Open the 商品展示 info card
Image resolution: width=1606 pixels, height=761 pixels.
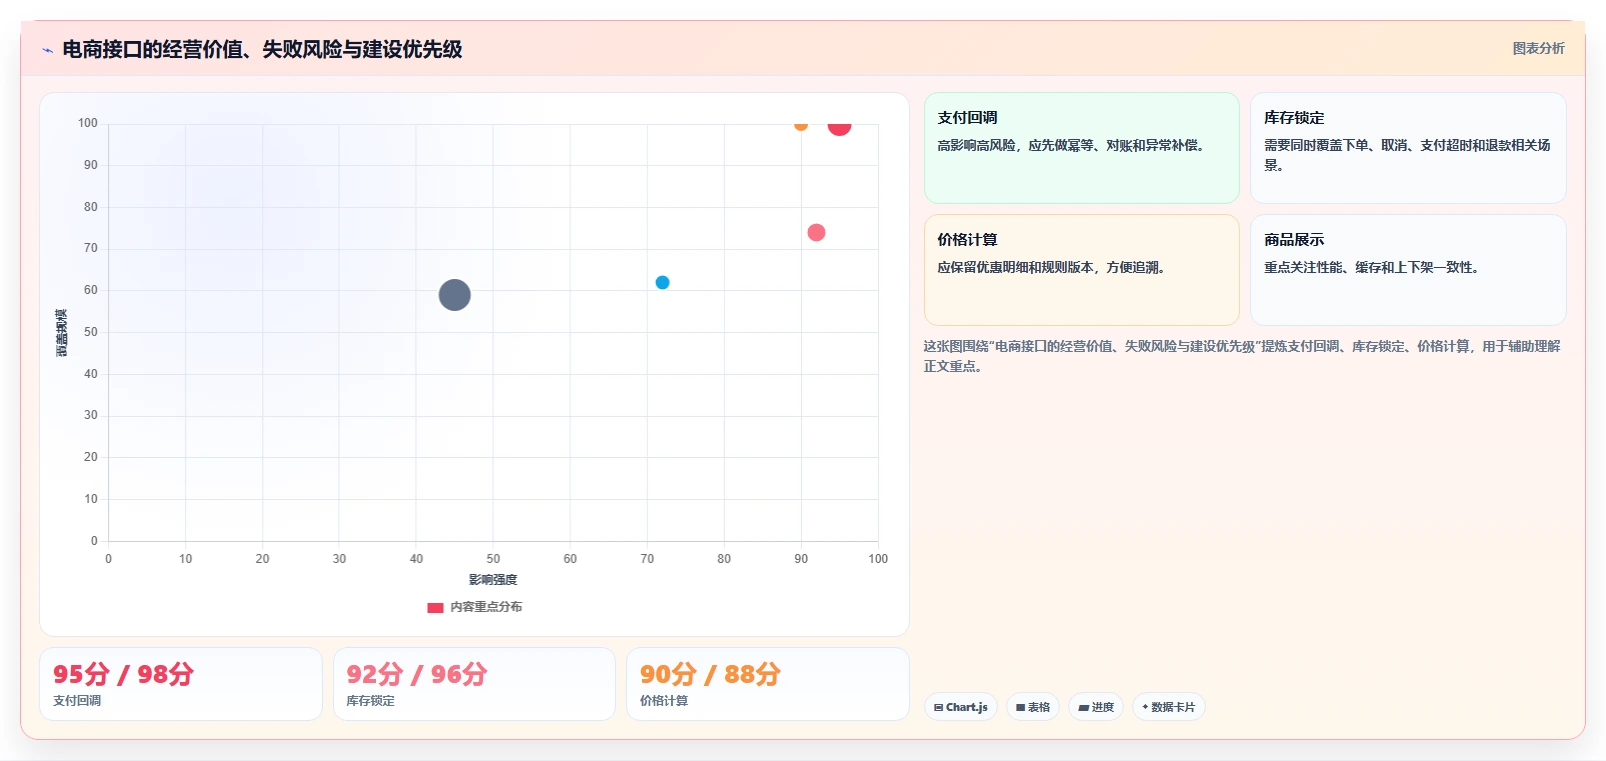coord(1408,270)
